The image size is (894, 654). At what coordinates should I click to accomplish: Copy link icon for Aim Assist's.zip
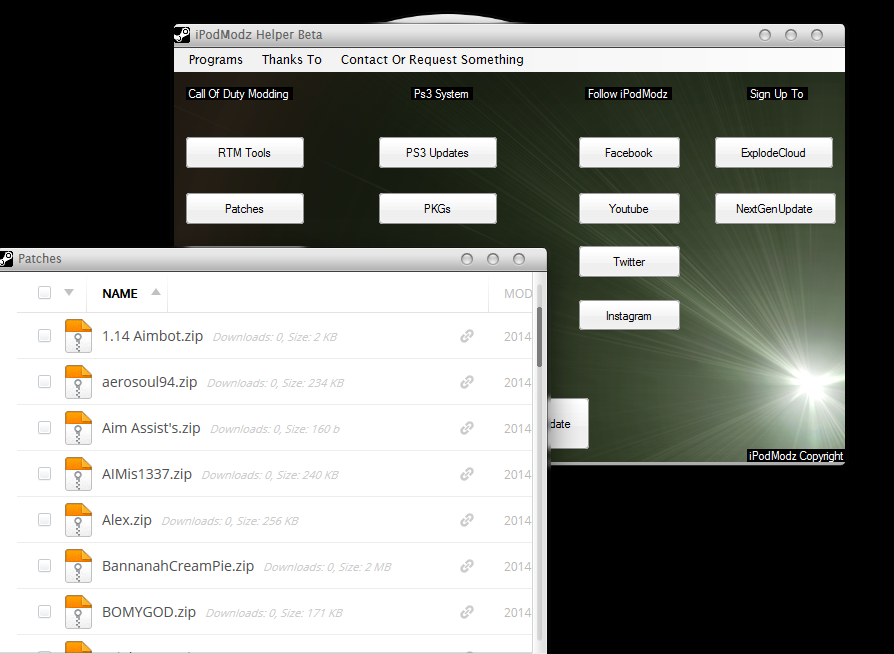tap(467, 428)
